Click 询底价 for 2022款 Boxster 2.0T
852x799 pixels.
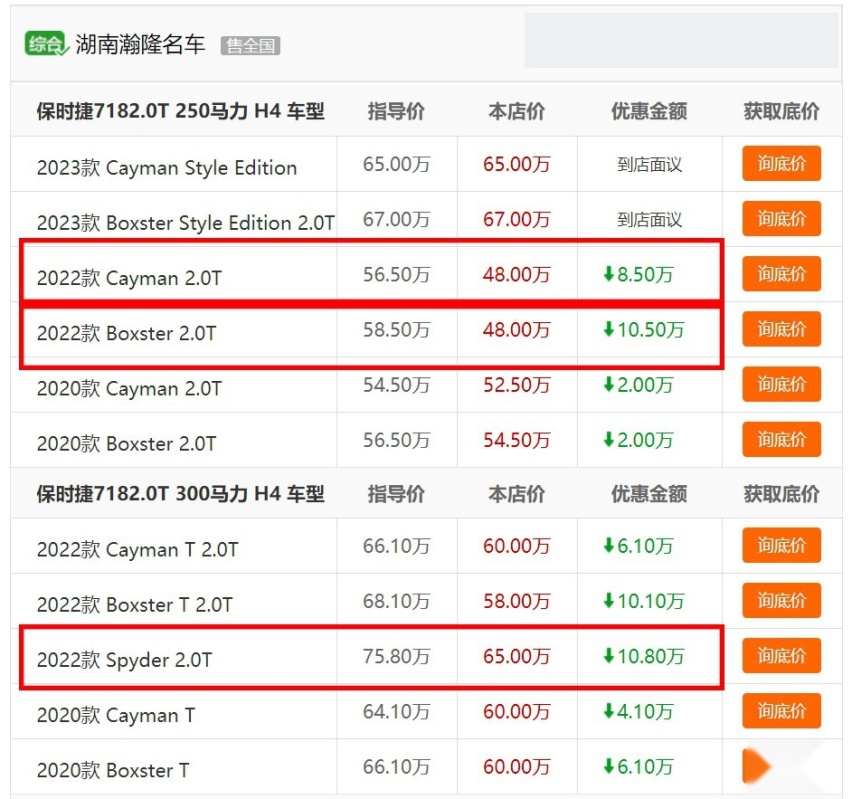coord(781,329)
